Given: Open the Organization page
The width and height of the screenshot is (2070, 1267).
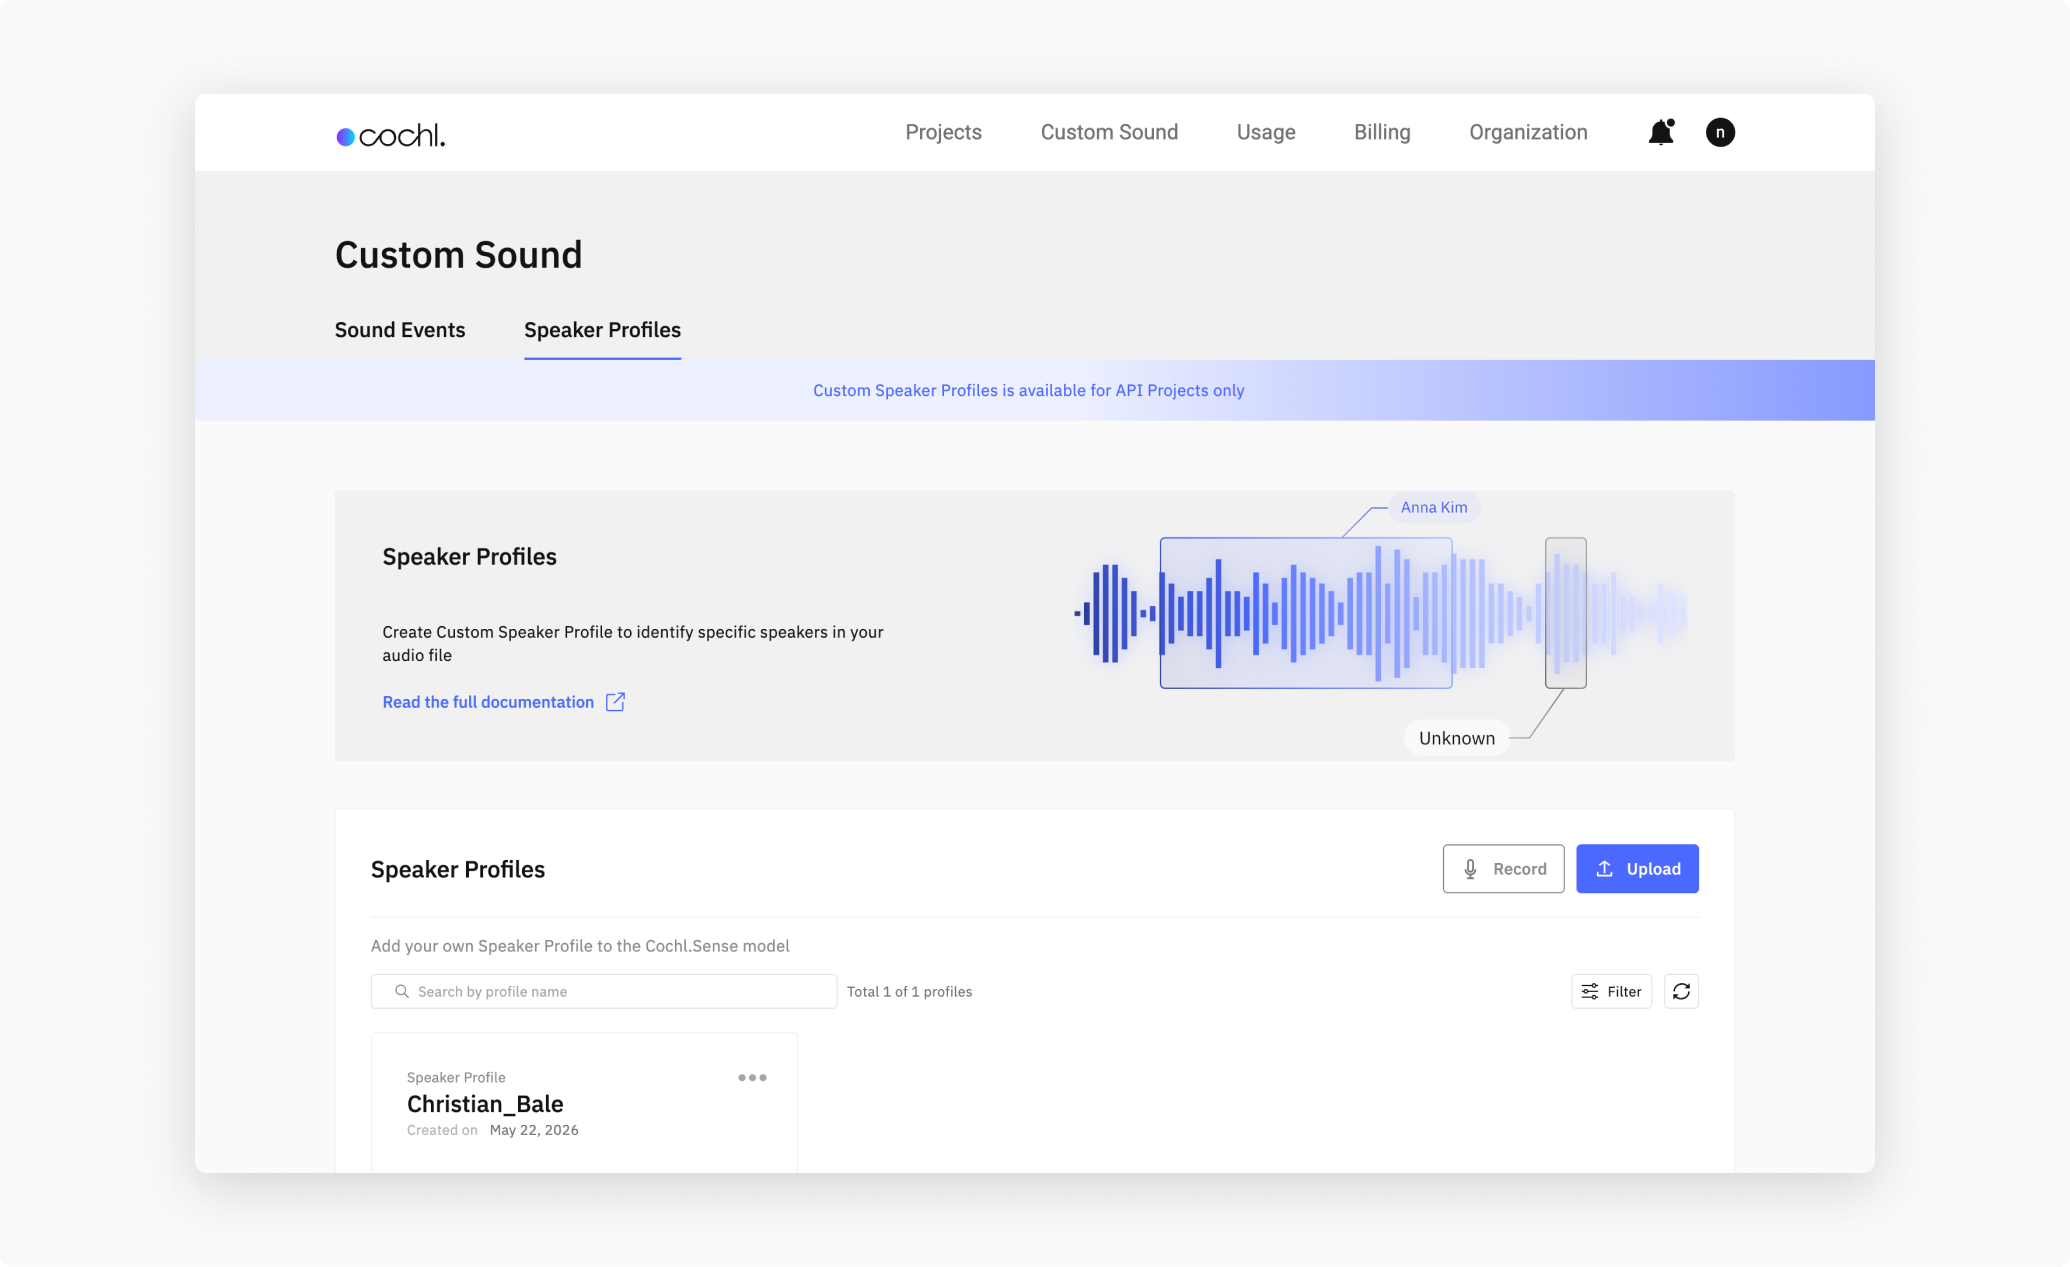Looking at the screenshot, I should [1528, 132].
